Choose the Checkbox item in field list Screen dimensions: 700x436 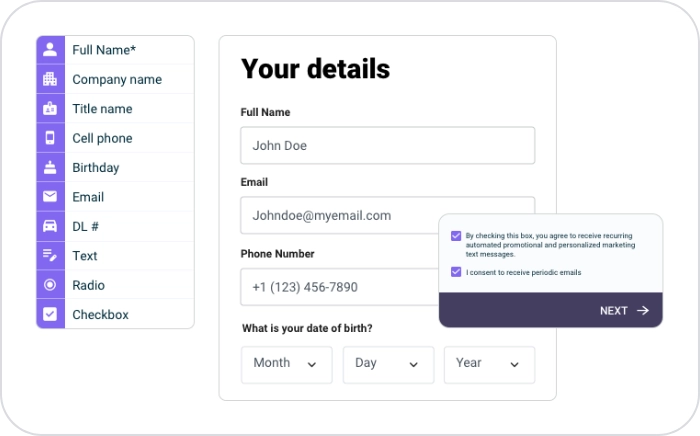[100, 315]
